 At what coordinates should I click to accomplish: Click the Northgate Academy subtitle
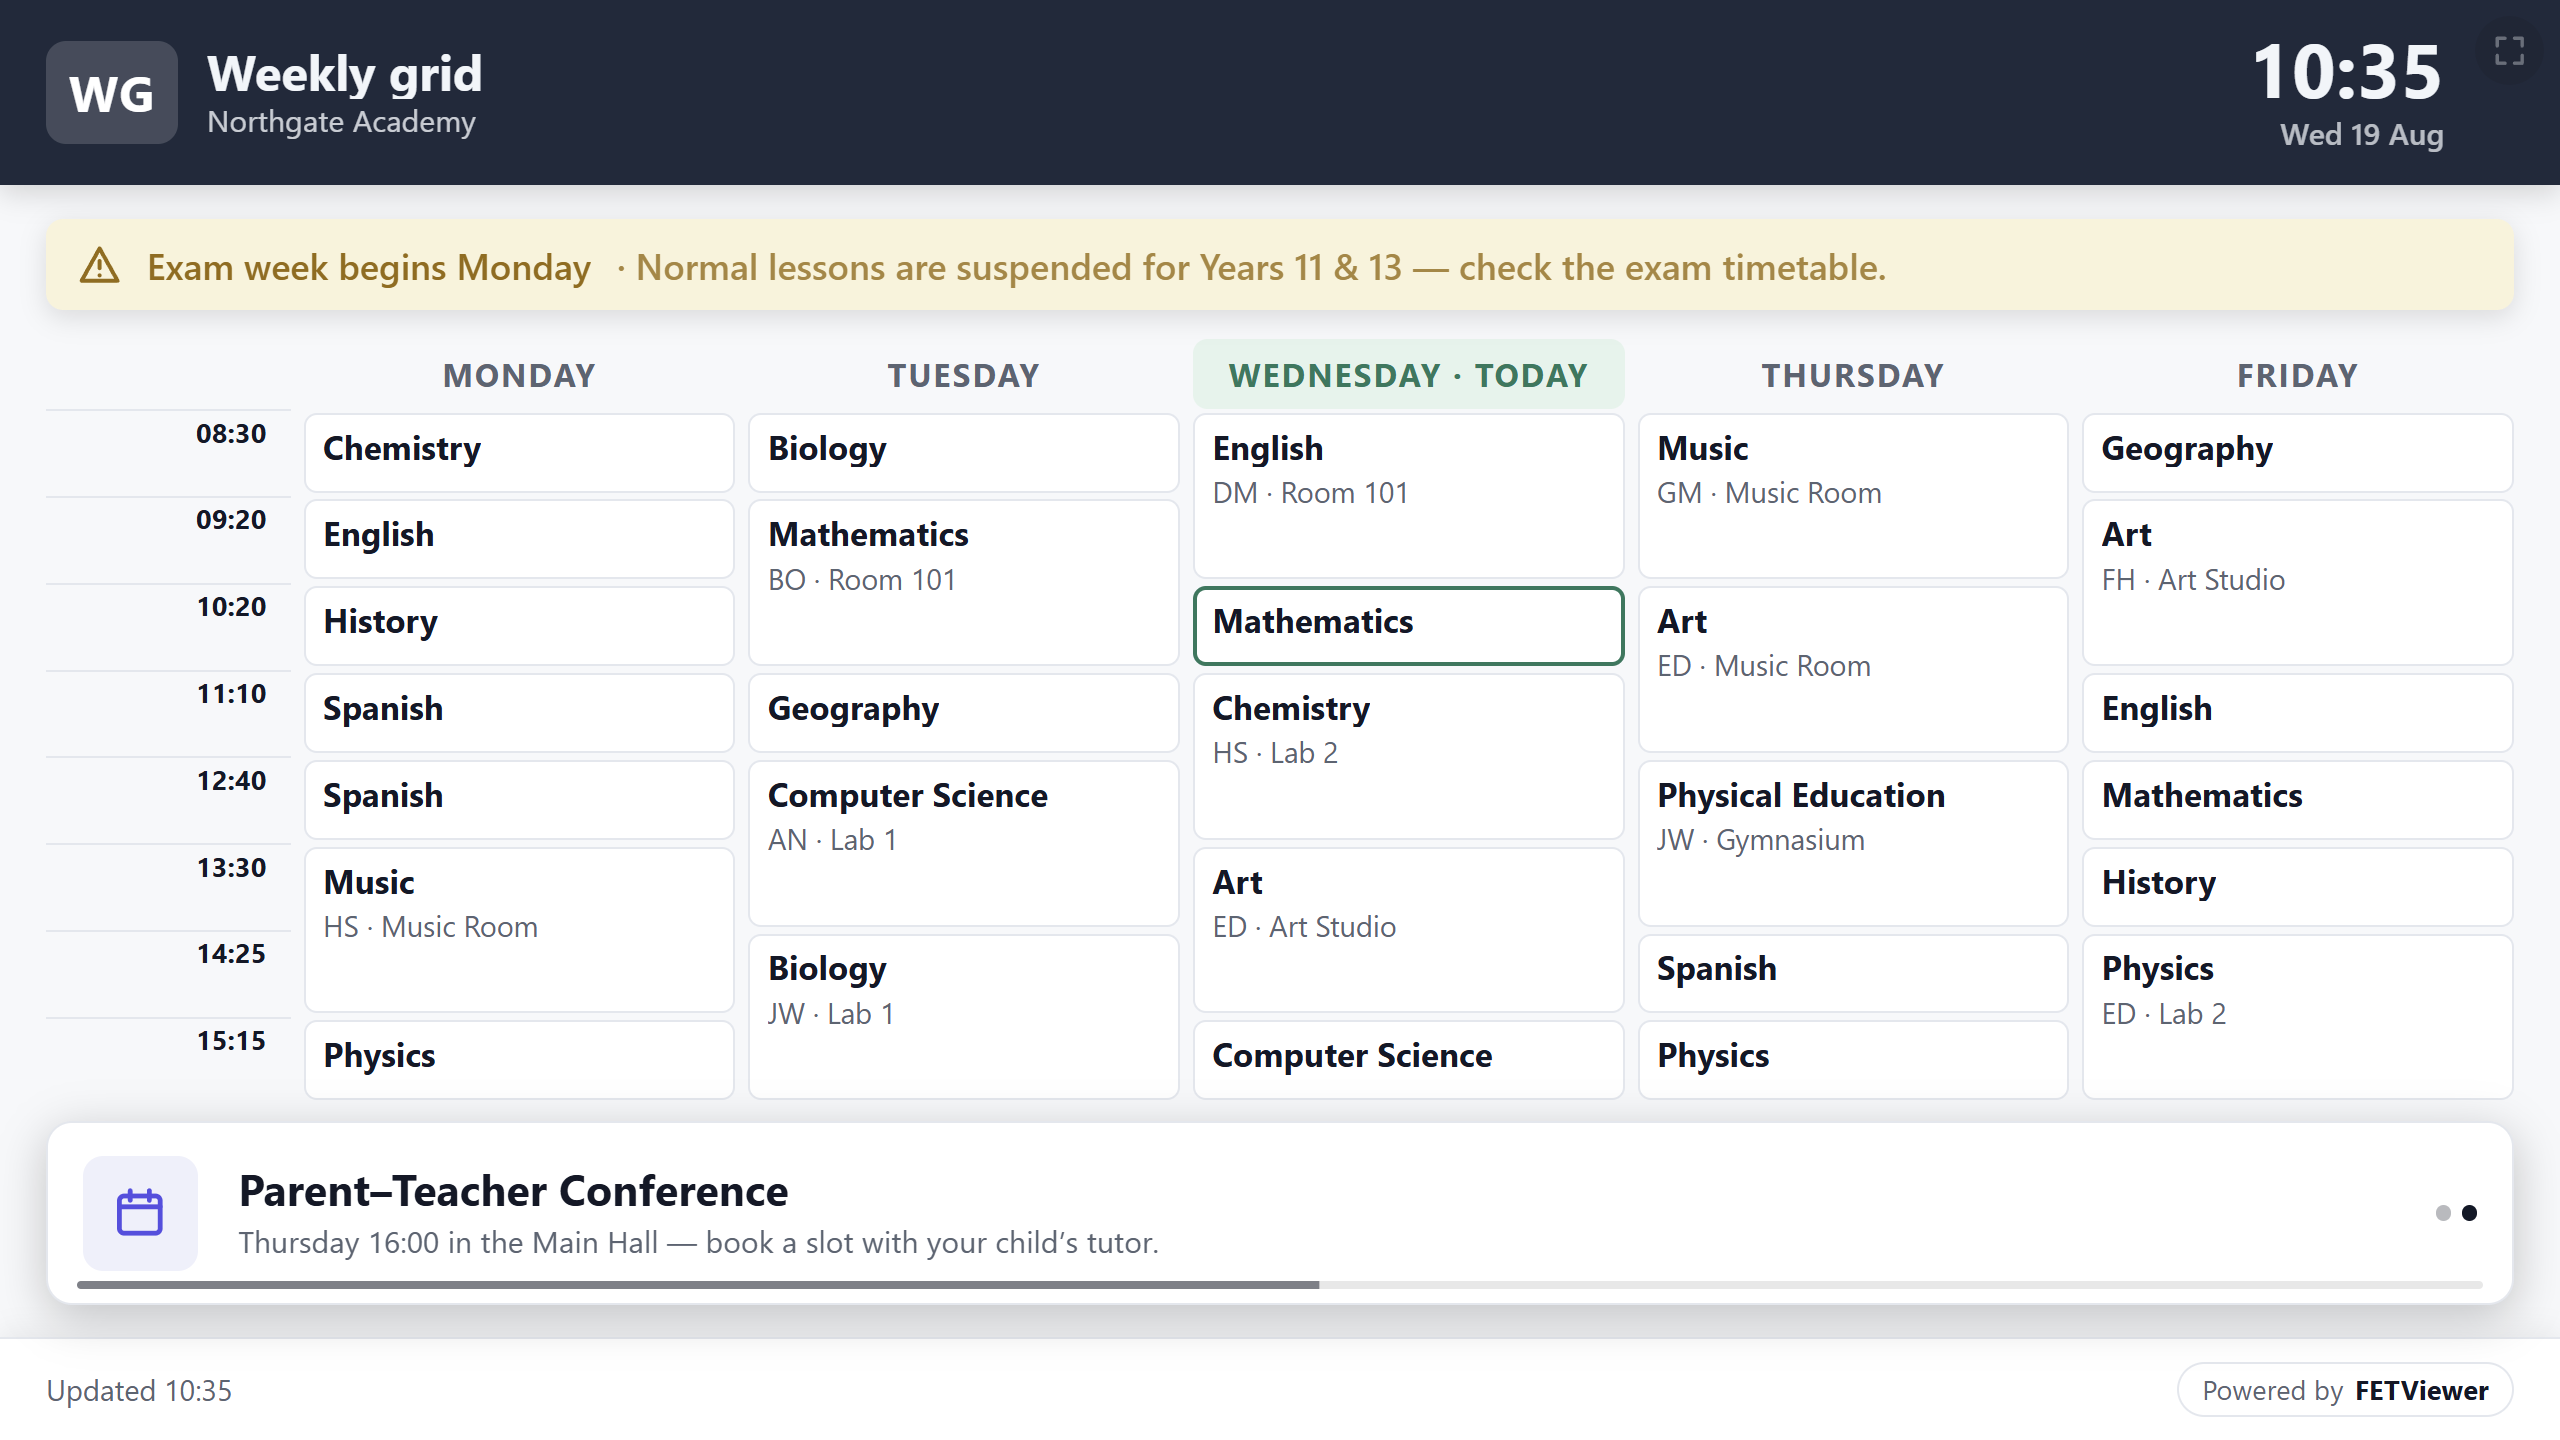(x=341, y=122)
